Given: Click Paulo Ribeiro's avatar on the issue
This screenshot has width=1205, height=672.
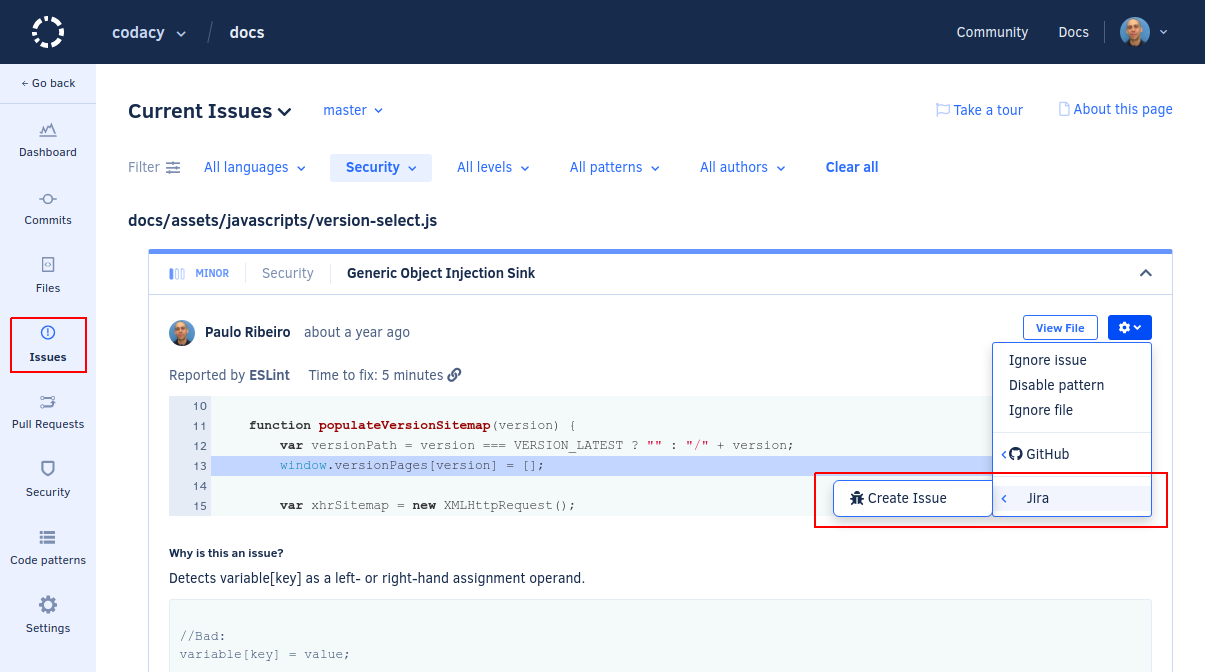Looking at the screenshot, I should pyautogui.click(x=182, y=332).
